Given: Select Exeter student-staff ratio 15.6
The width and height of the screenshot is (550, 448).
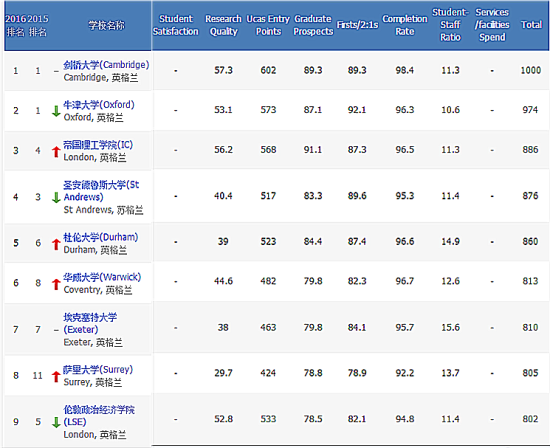Looking at the screenshot, I should point(450,327).
